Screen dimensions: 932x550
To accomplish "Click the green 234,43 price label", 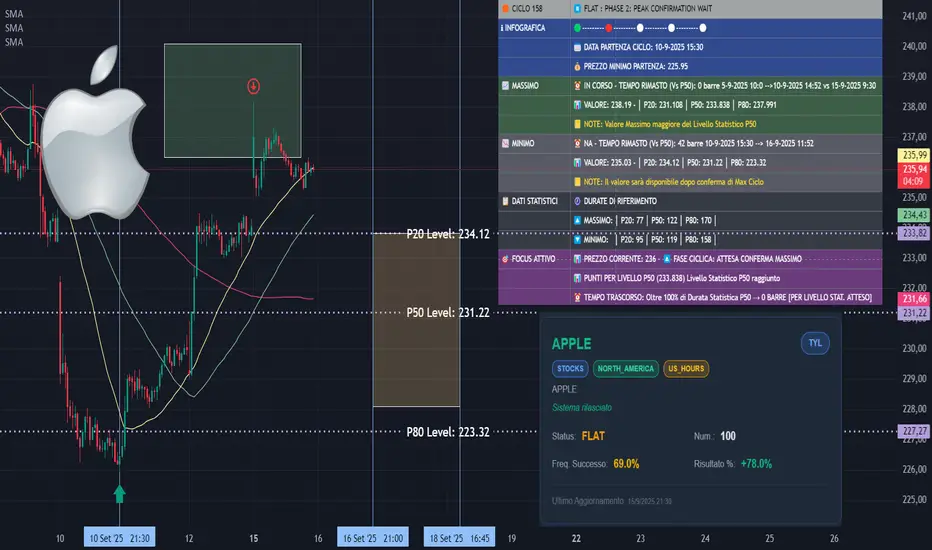I will click(x=914, y=215).
